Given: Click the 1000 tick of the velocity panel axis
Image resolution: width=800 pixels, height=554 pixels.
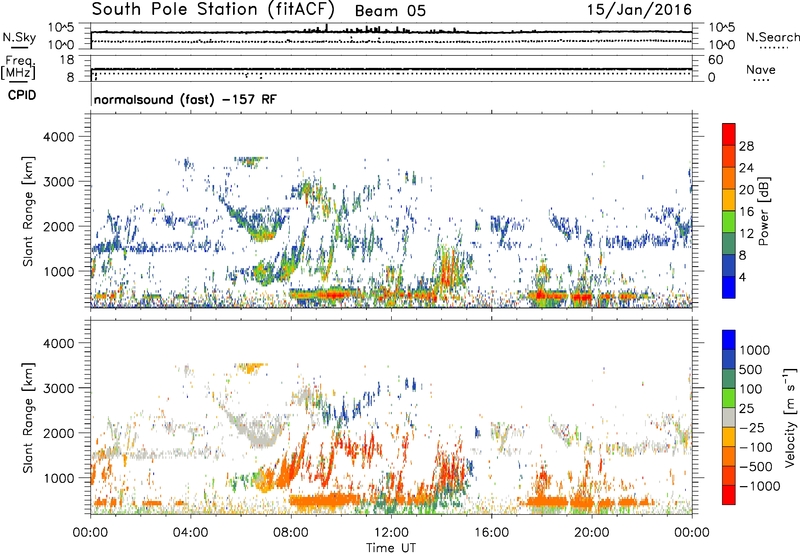Looking at the screenshot, I should point(58,478).
